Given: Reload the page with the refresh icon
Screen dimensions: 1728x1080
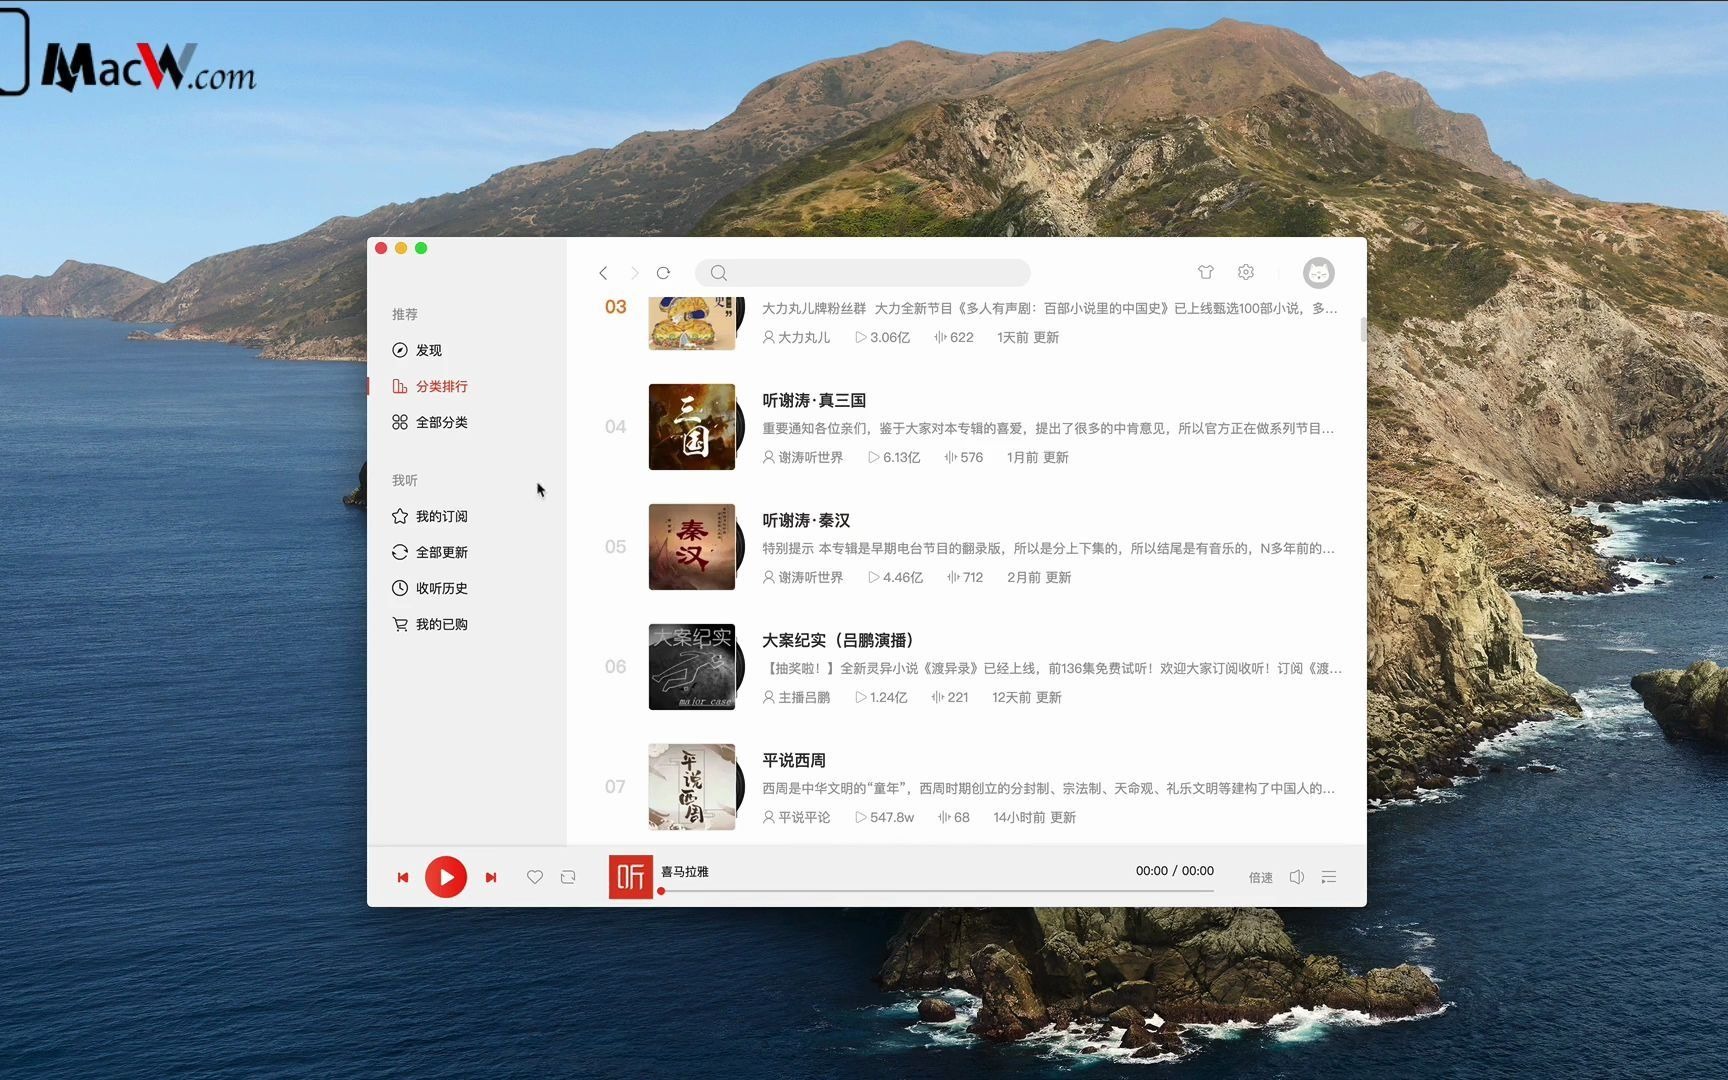Looking at the screenshot, I should [x=663, y=273].
